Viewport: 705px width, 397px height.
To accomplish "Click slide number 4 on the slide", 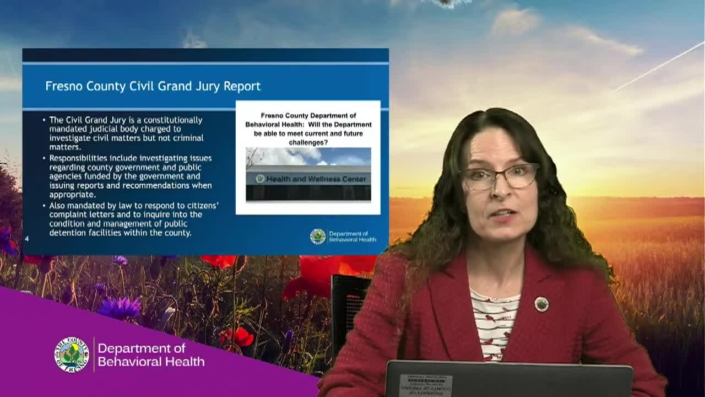I will pos(27,238).
